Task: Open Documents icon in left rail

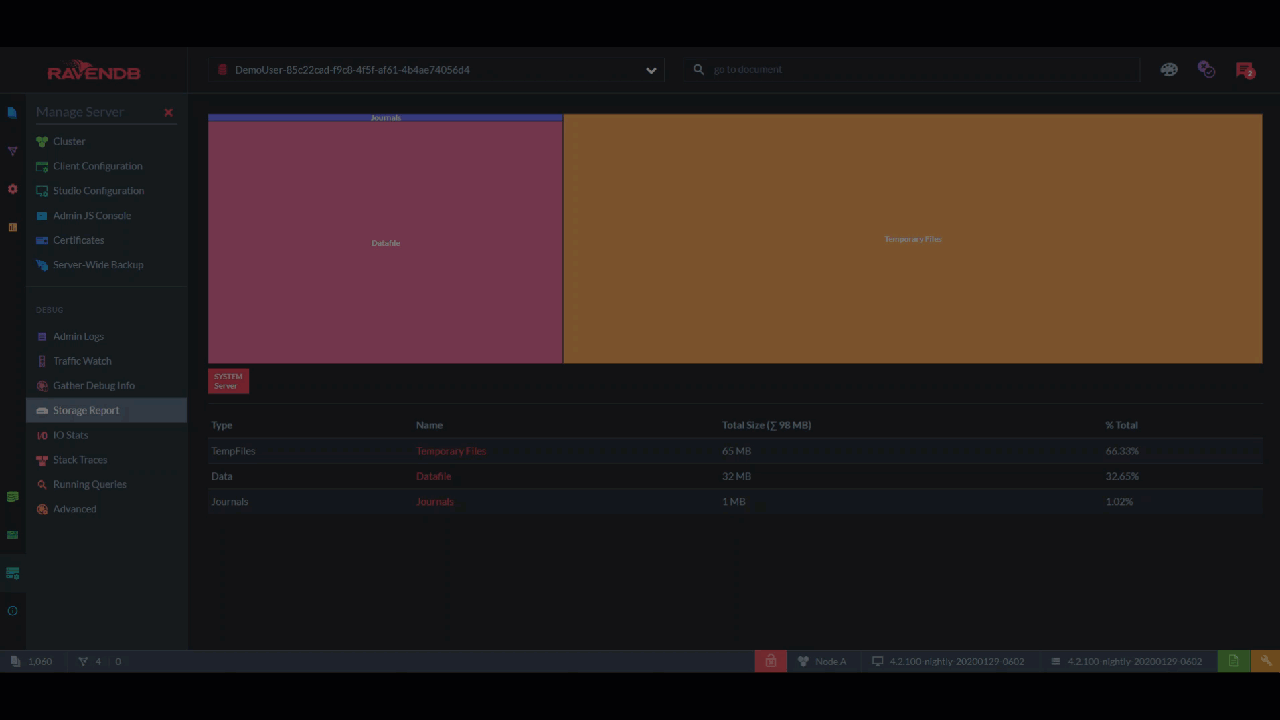Action: (x=12, y=113)
